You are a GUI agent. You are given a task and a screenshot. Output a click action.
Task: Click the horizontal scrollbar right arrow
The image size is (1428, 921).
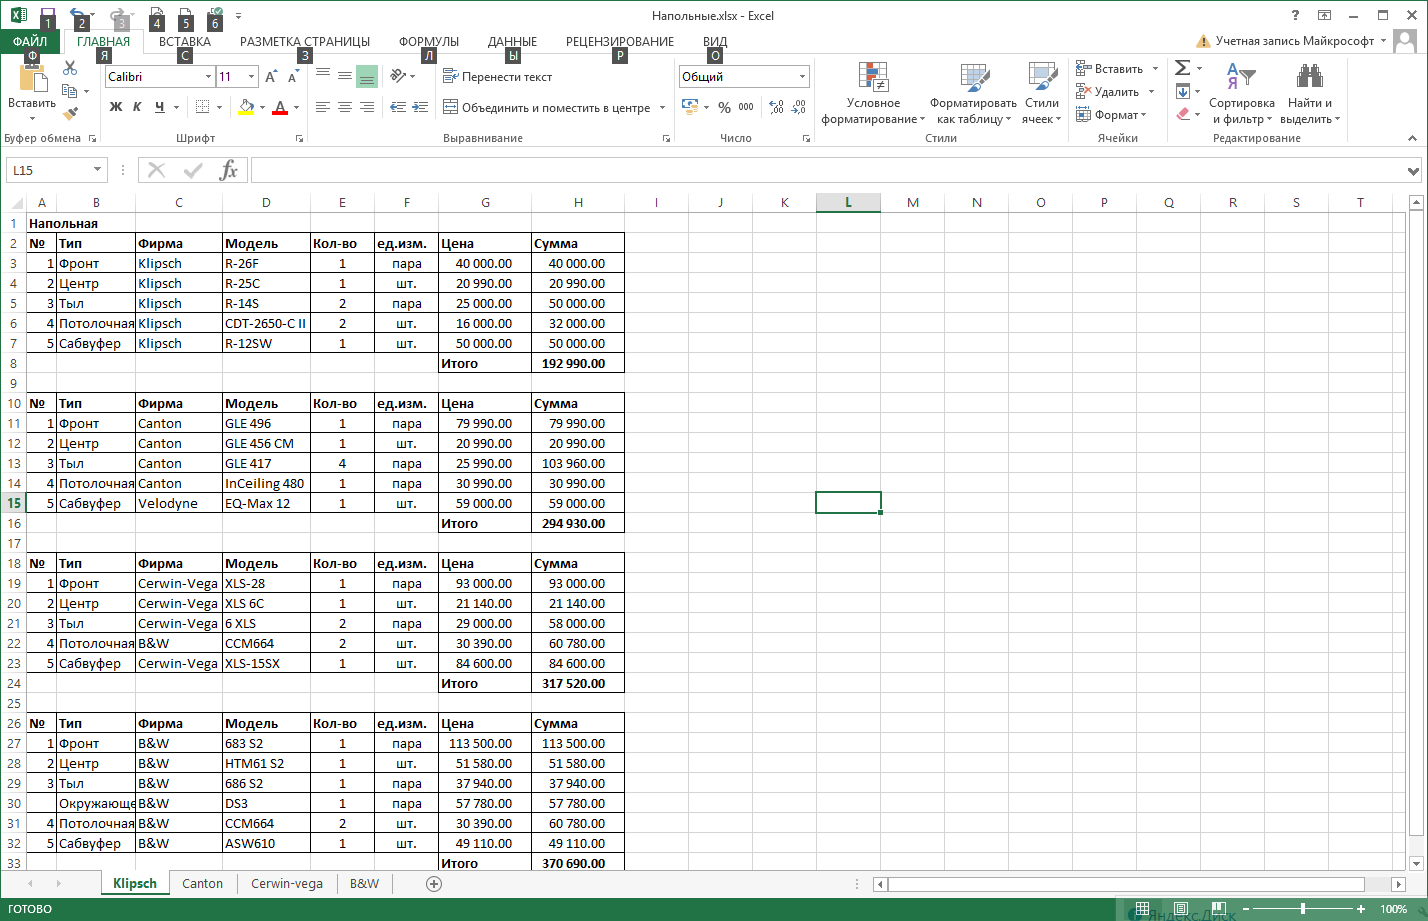[1400, 884]
